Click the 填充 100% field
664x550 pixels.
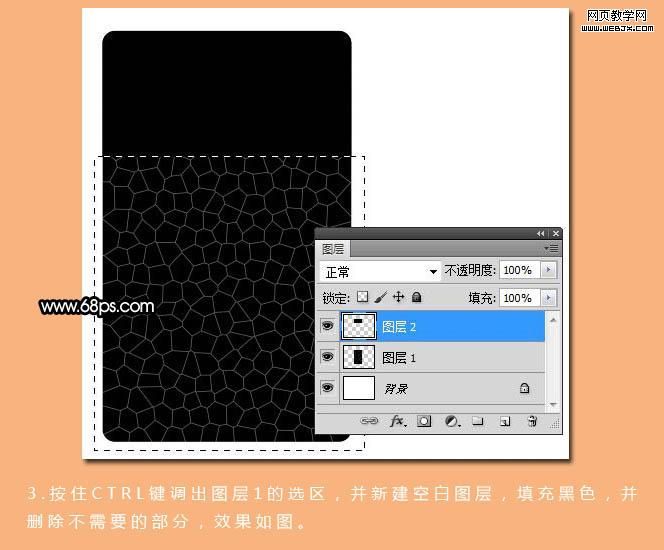click(520, 298)
